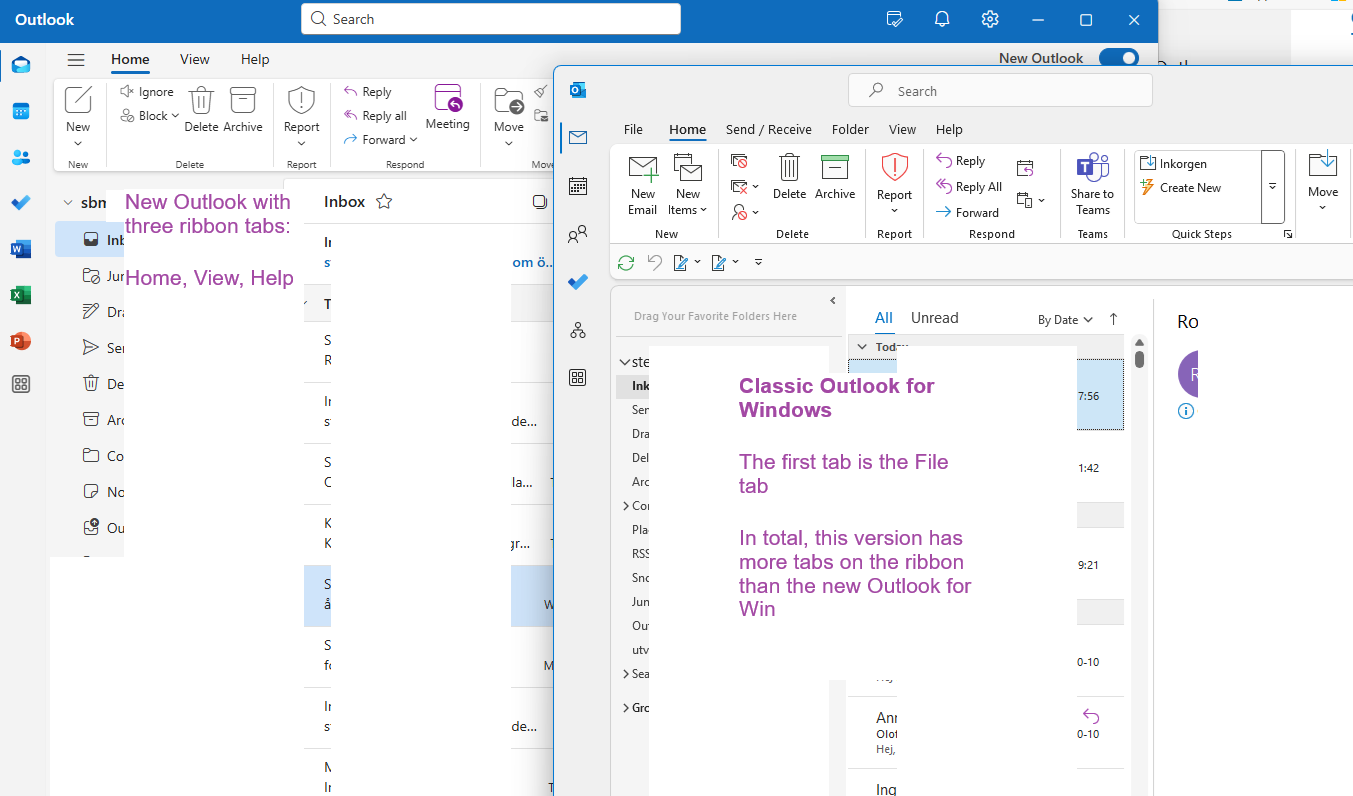
Task: Click Reply All in Classic Outlook ribbon
Action: 969,186
